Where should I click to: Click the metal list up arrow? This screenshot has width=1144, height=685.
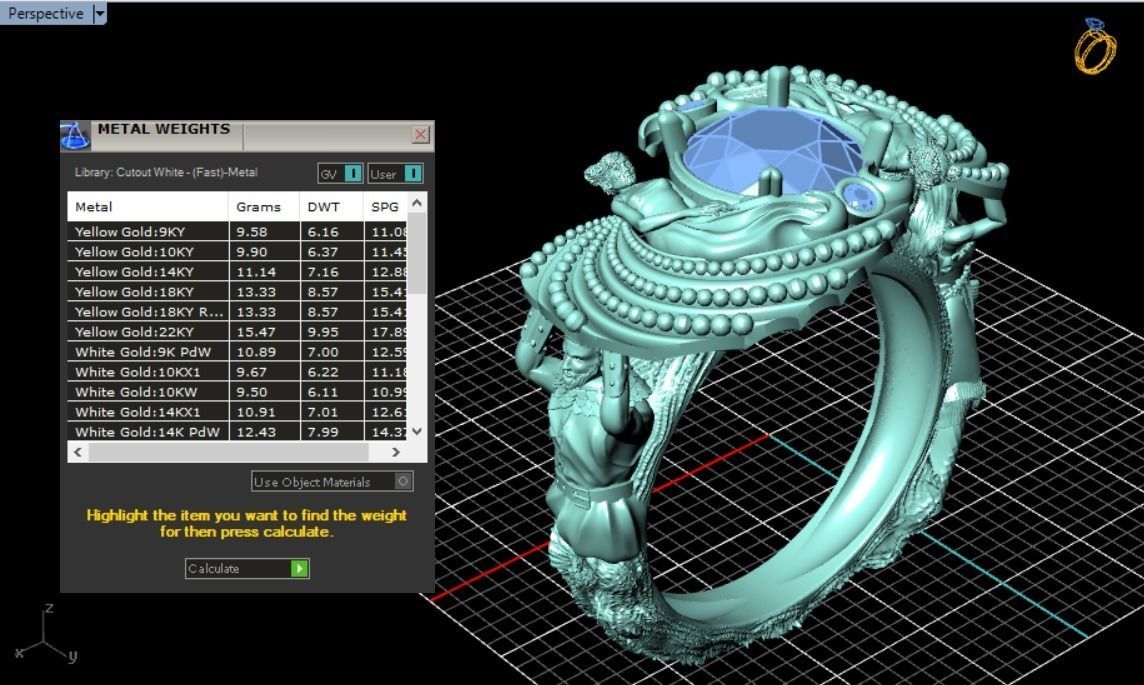point(417,203)
